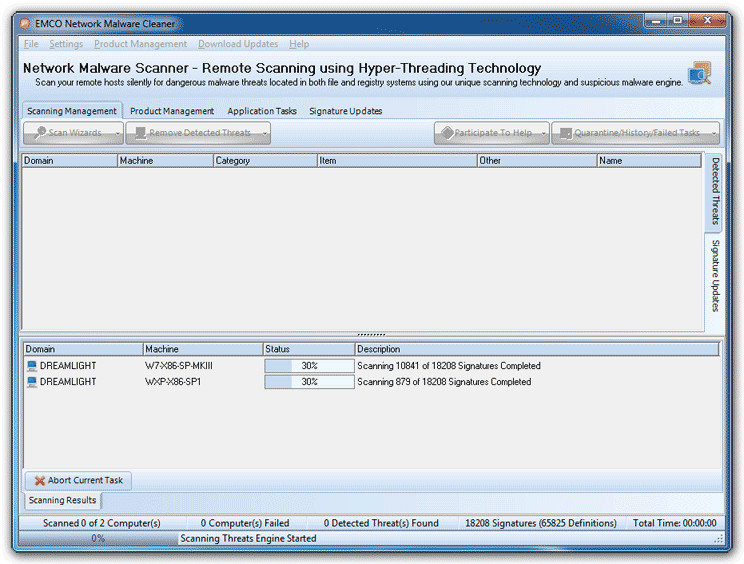
Task: Switch to Product Management tab
Action: [172, 111]
